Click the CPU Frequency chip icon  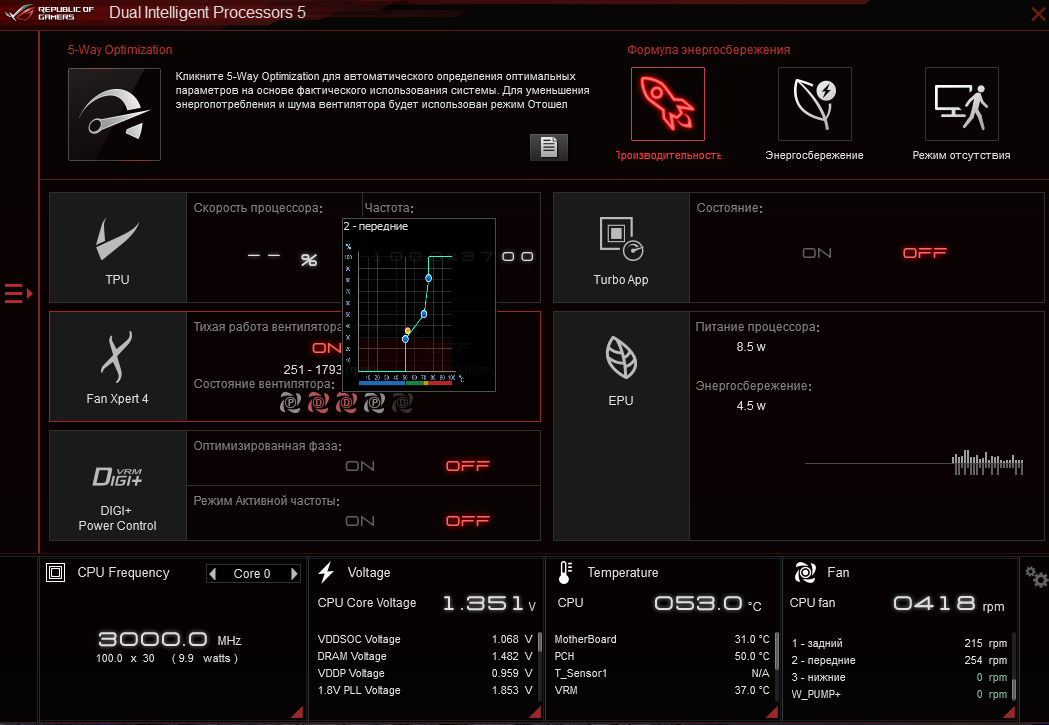(x=56, y=573)
